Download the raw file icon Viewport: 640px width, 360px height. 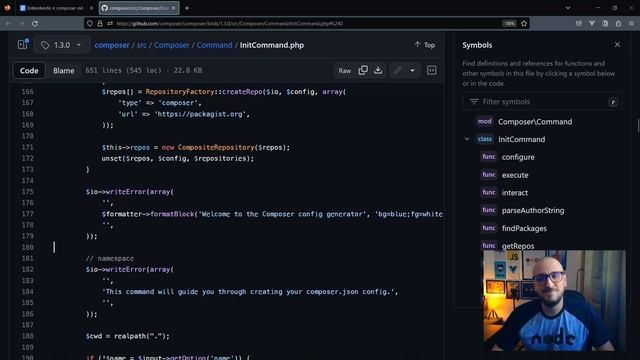(x=378, y=70)
